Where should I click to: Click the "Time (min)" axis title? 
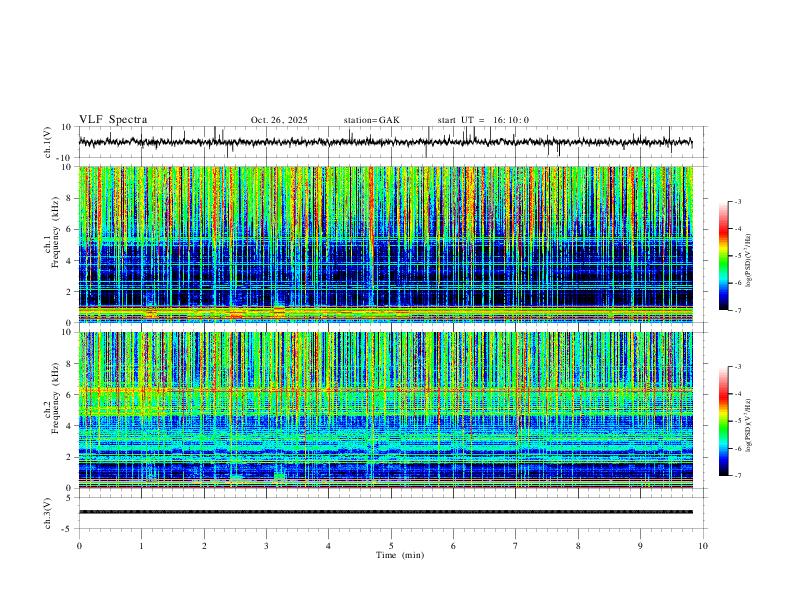tap(400, 555)
